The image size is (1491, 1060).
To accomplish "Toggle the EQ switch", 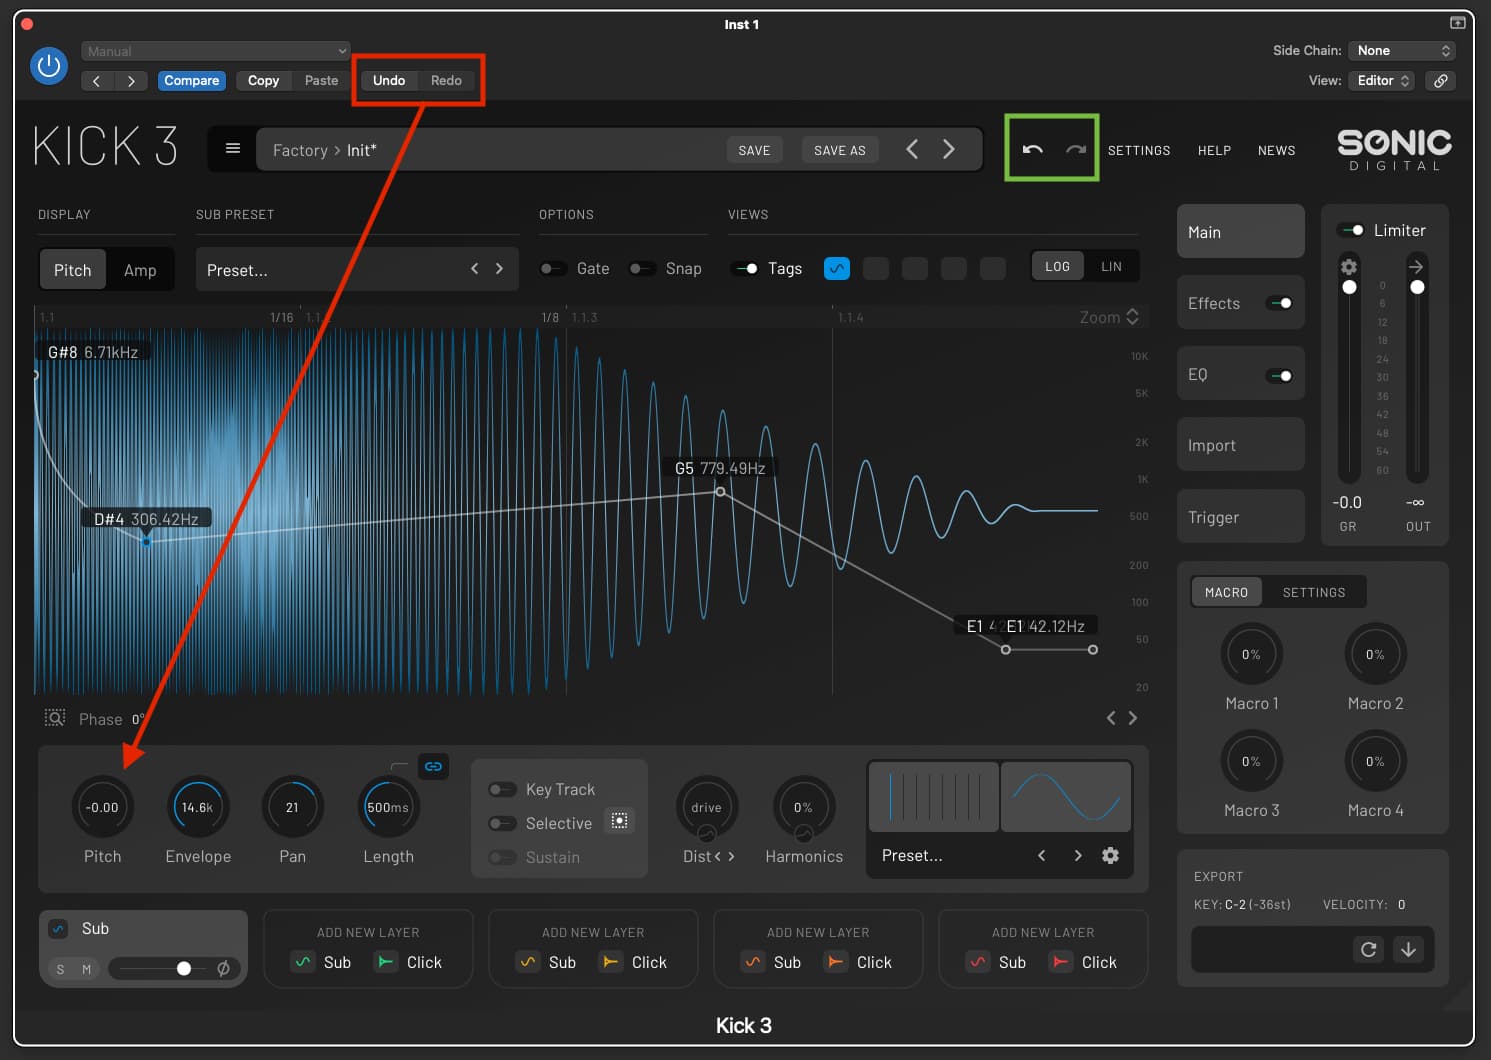I will 1279,375.
